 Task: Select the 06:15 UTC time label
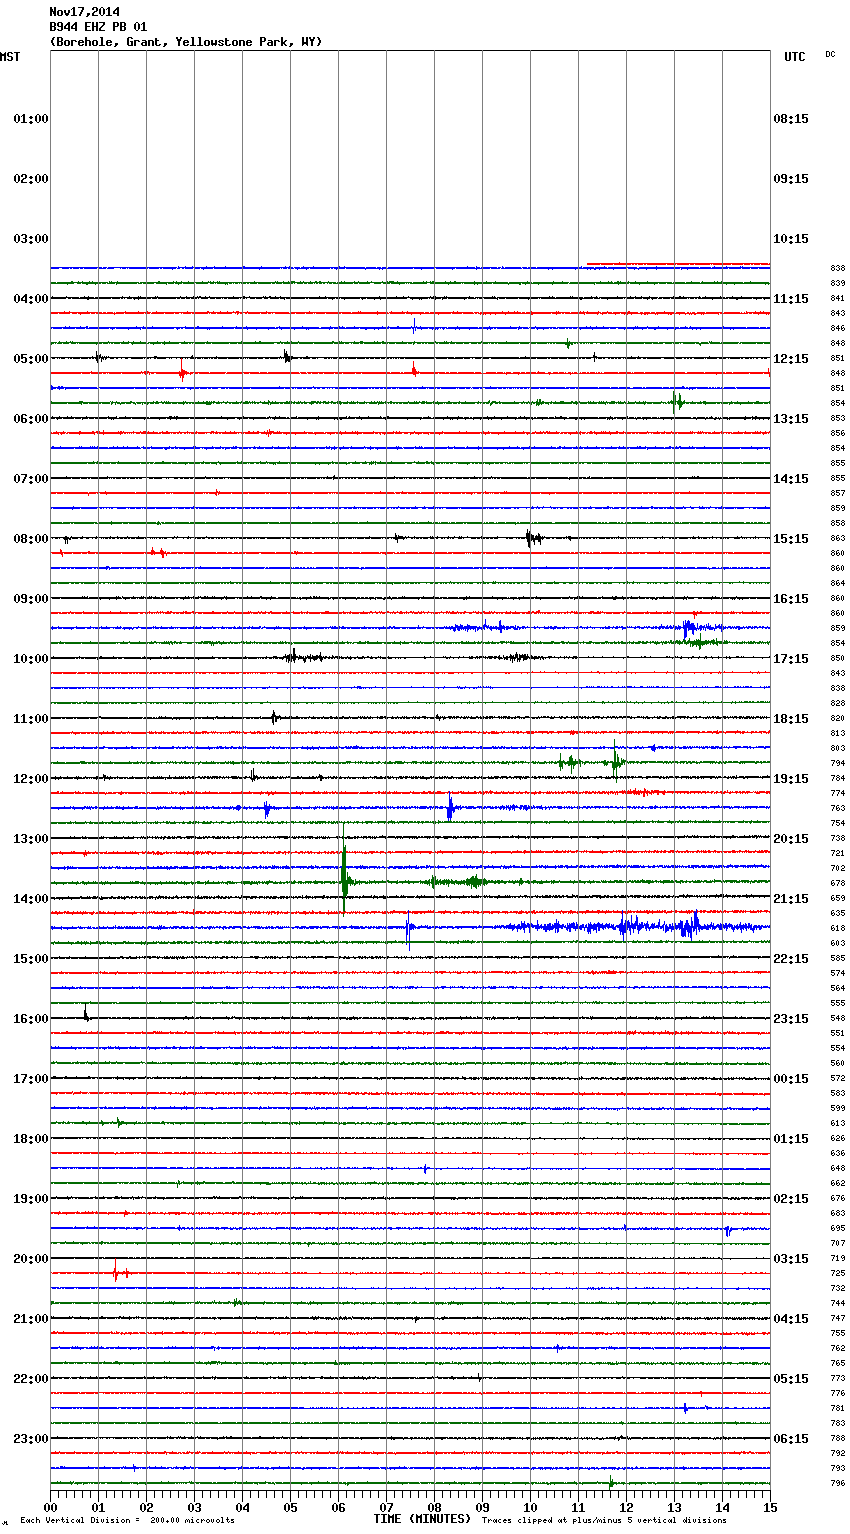coord(791,1439)
